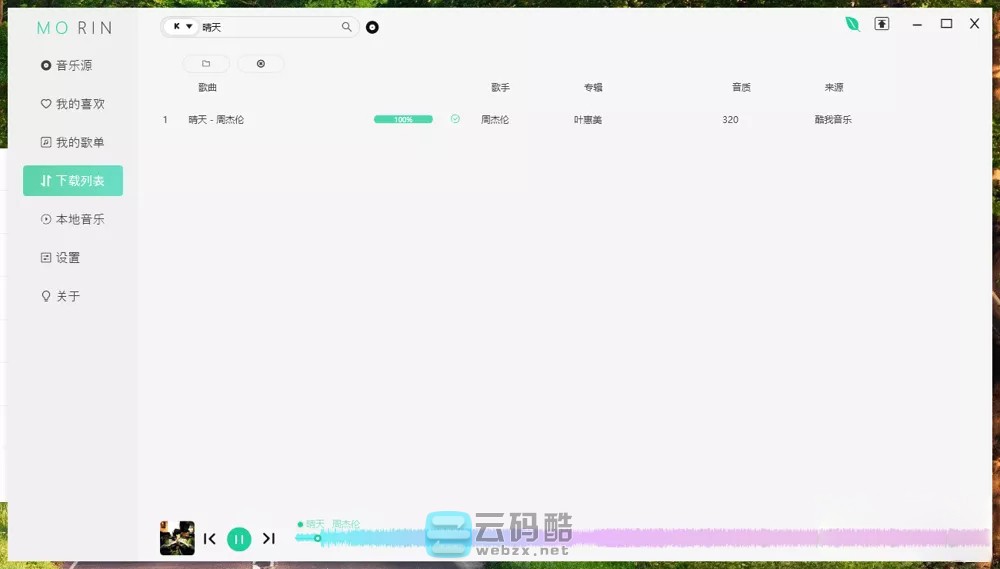Click the quality value 320
Image resolution: width=1000 pixels, height=569 pixels.
tap(730, 119)
